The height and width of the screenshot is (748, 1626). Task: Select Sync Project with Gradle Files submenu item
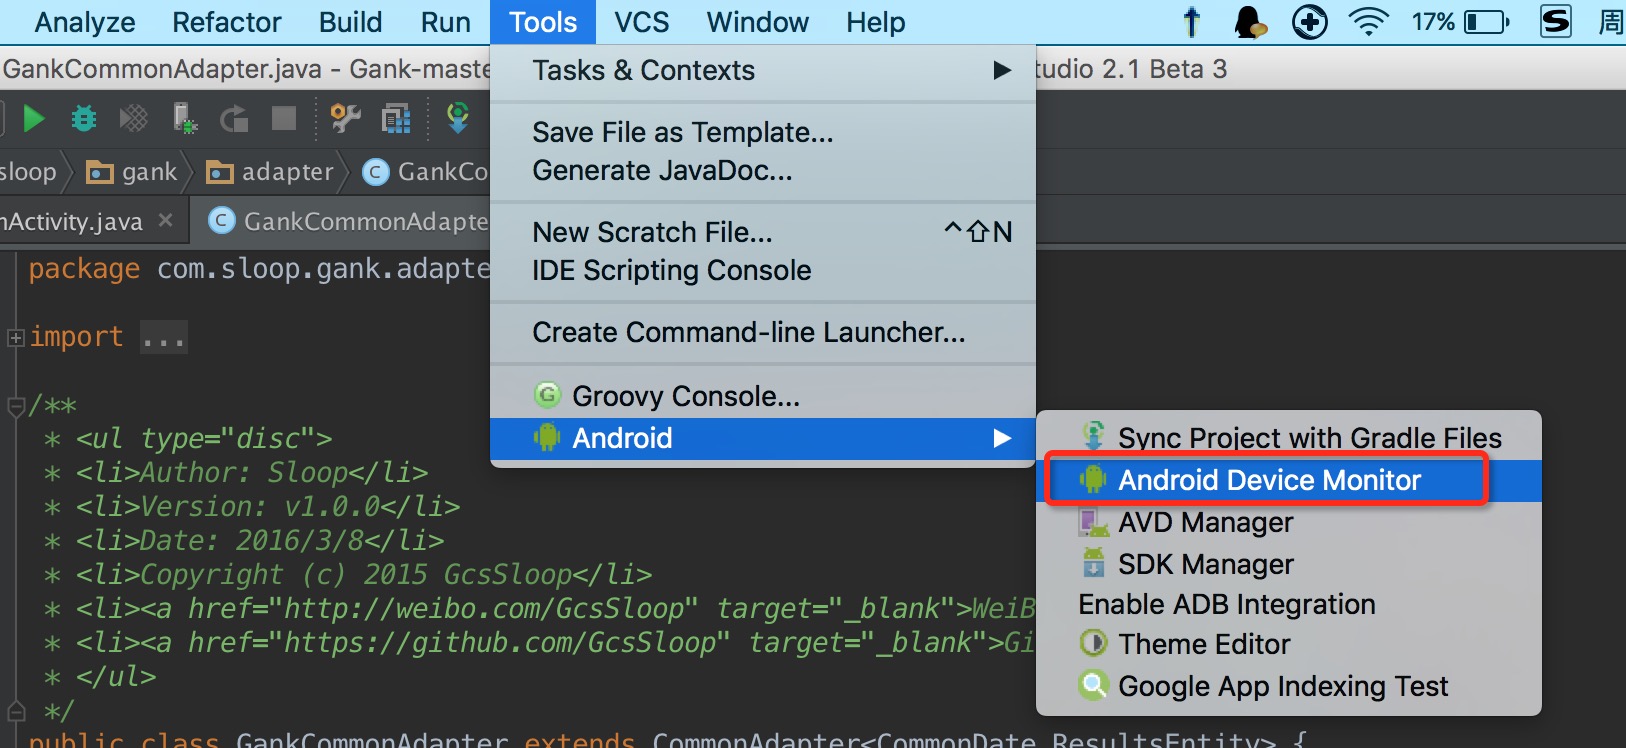[1289, 438]
